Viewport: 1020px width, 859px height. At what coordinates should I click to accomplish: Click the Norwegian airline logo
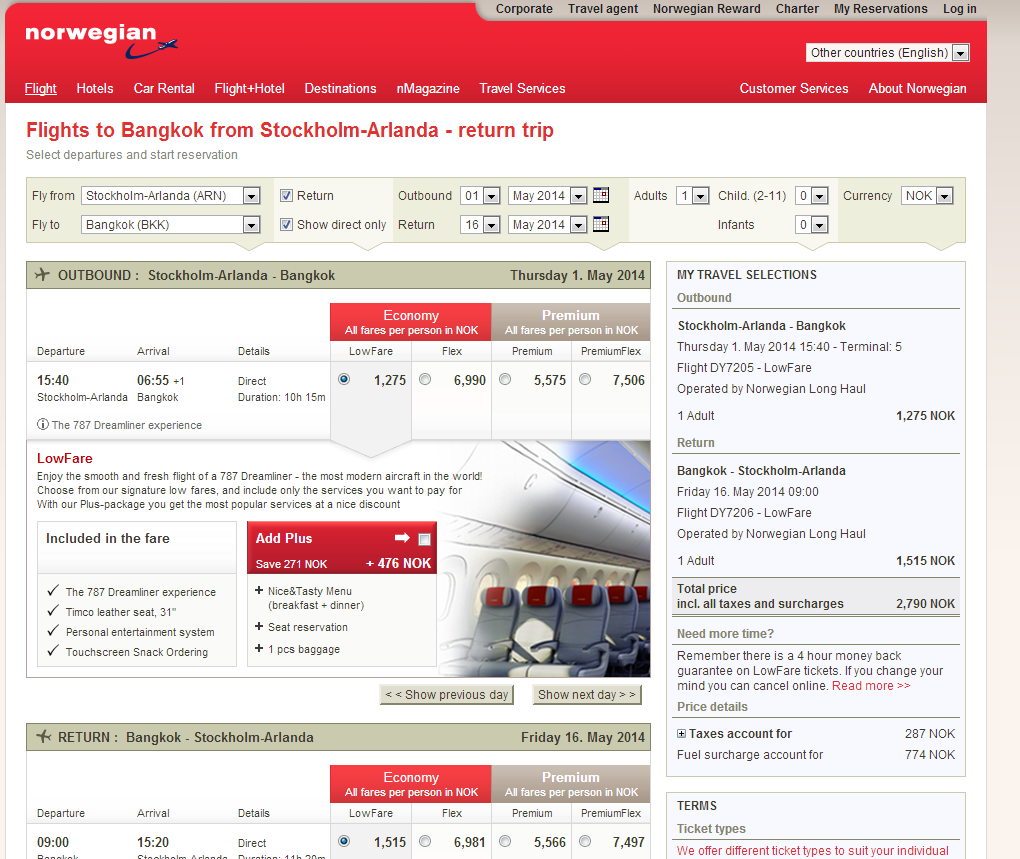pos(101,41)
